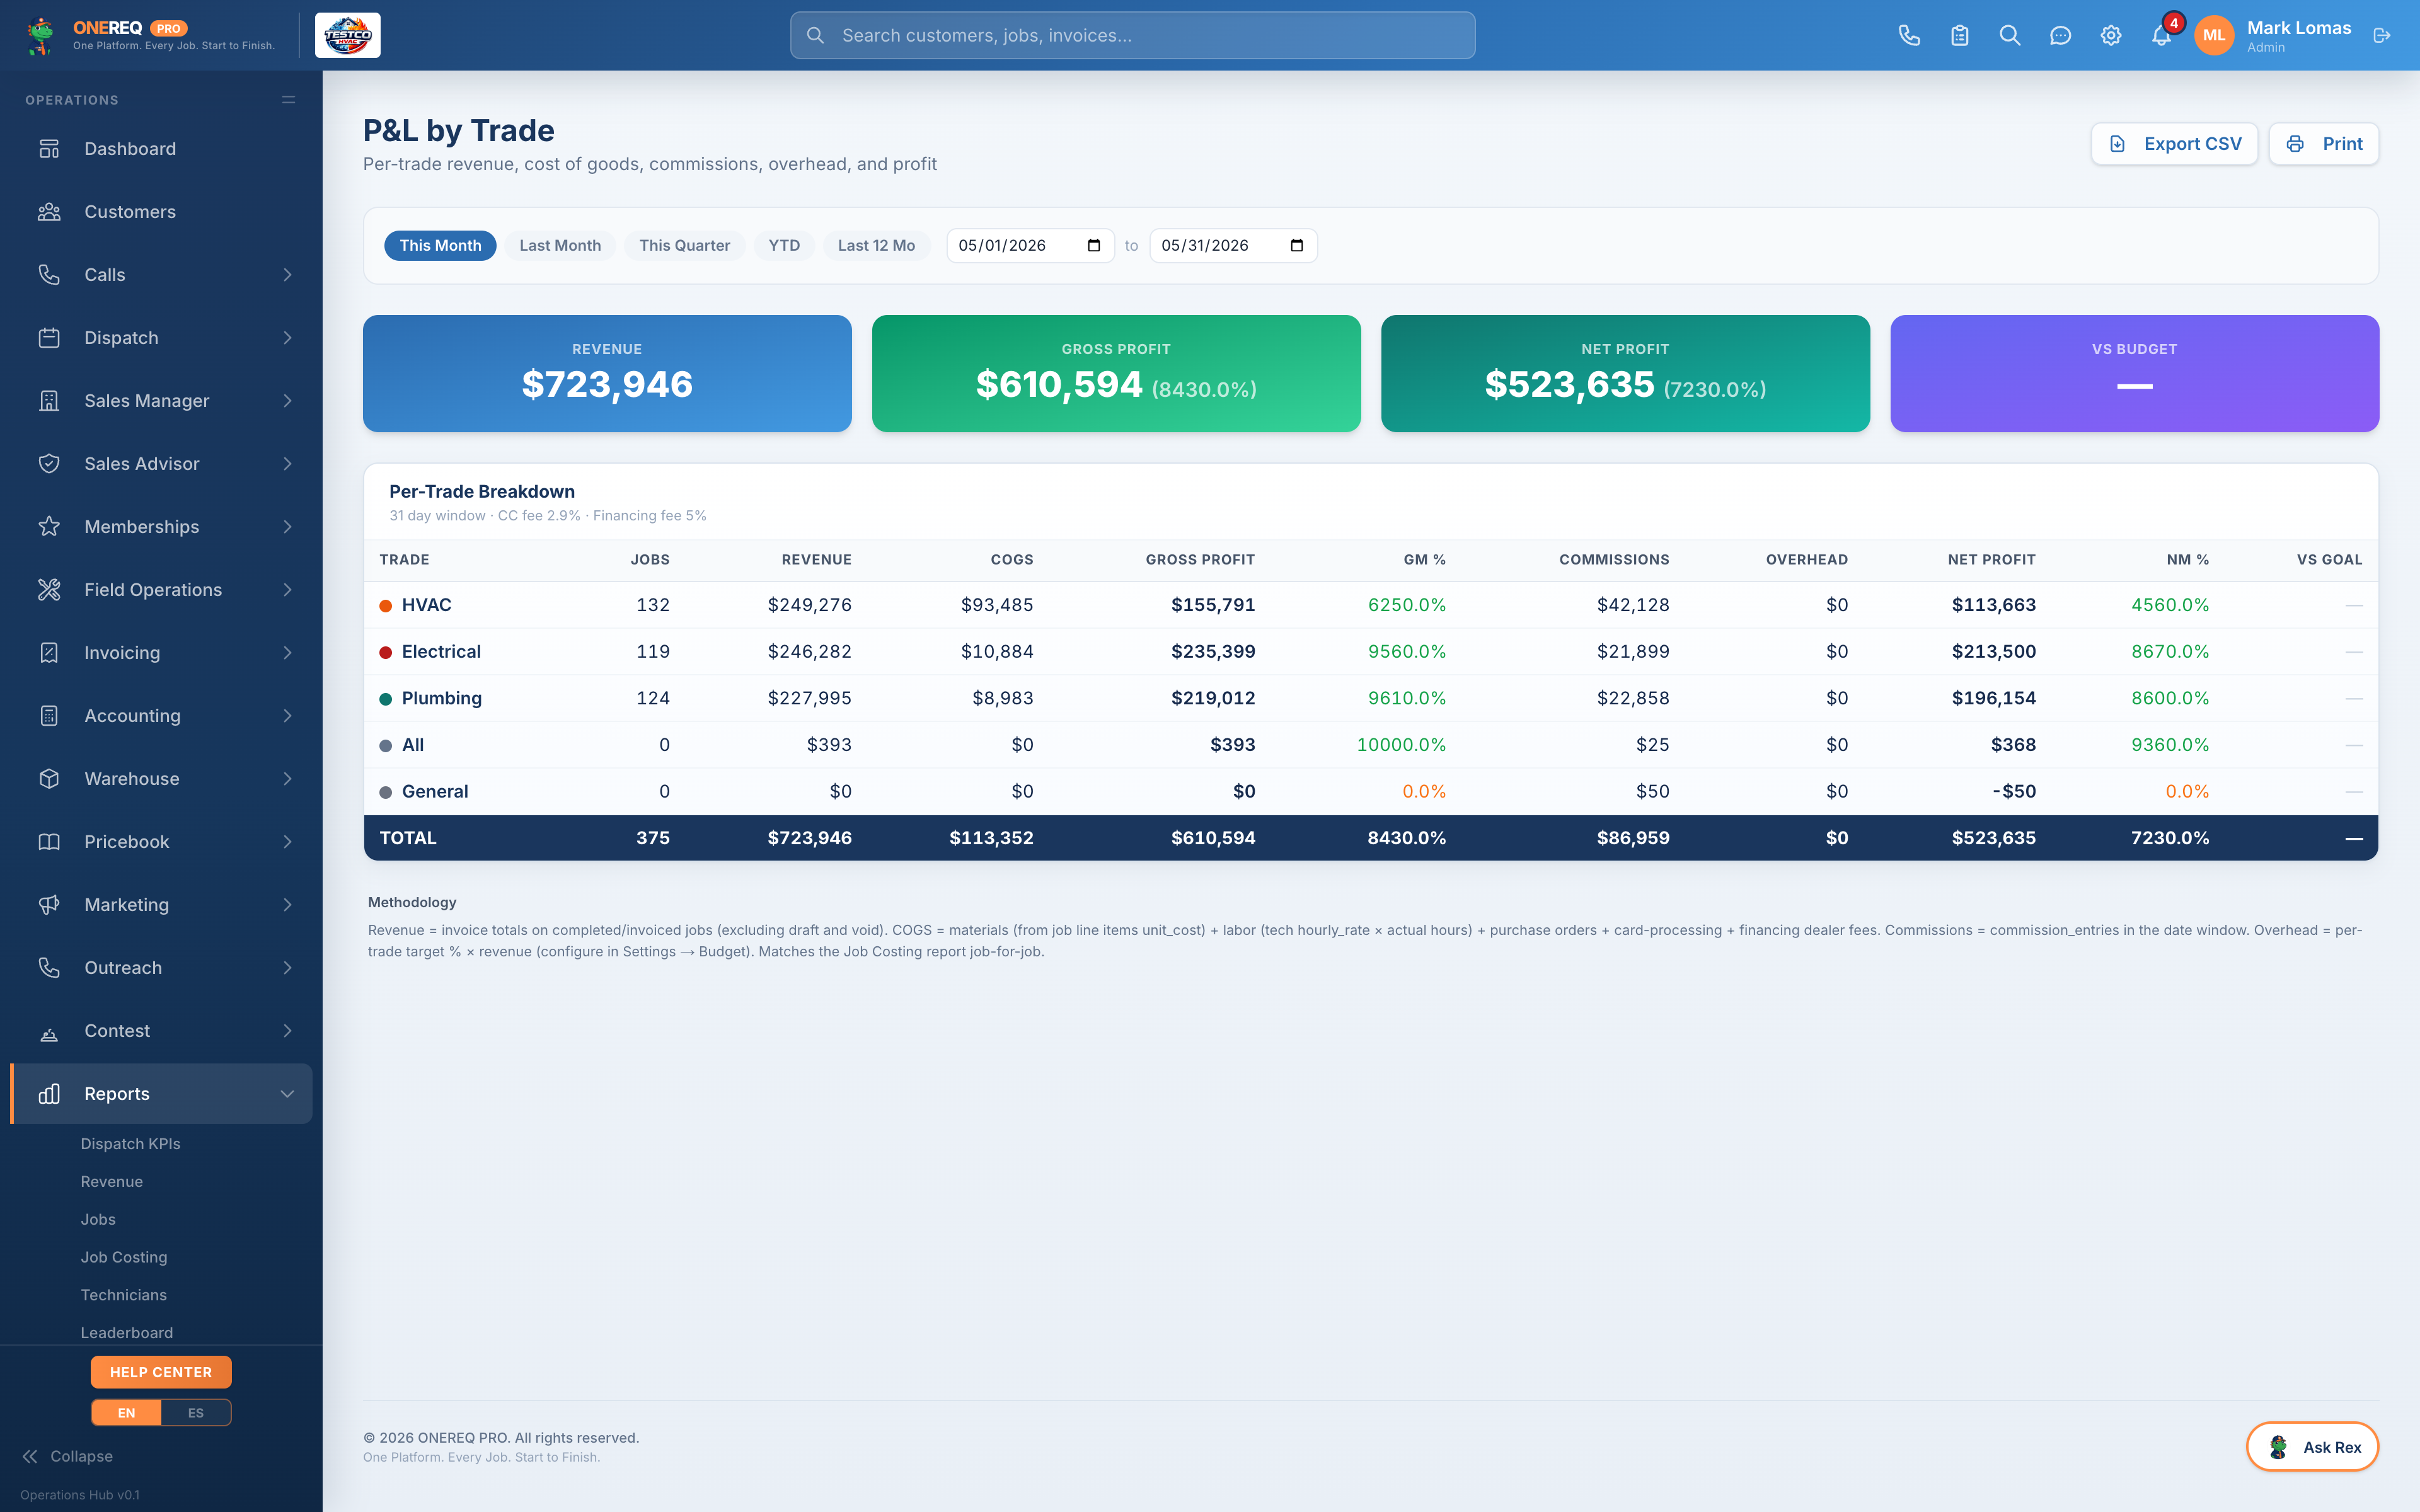The height and width of the screenshot is (1512, 2420).
Task: Open the Revenue report submenu item
Action: (111, 1182)
